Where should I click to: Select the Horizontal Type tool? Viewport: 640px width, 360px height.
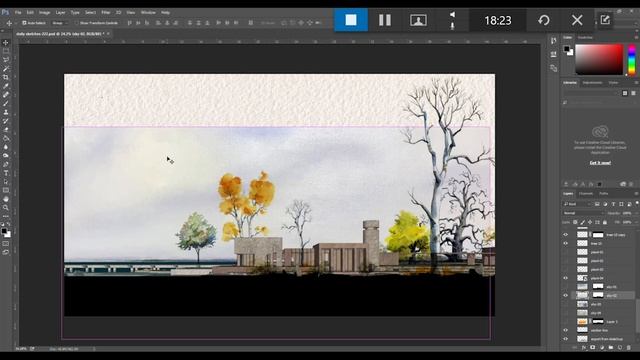click(x=6, y=173)
